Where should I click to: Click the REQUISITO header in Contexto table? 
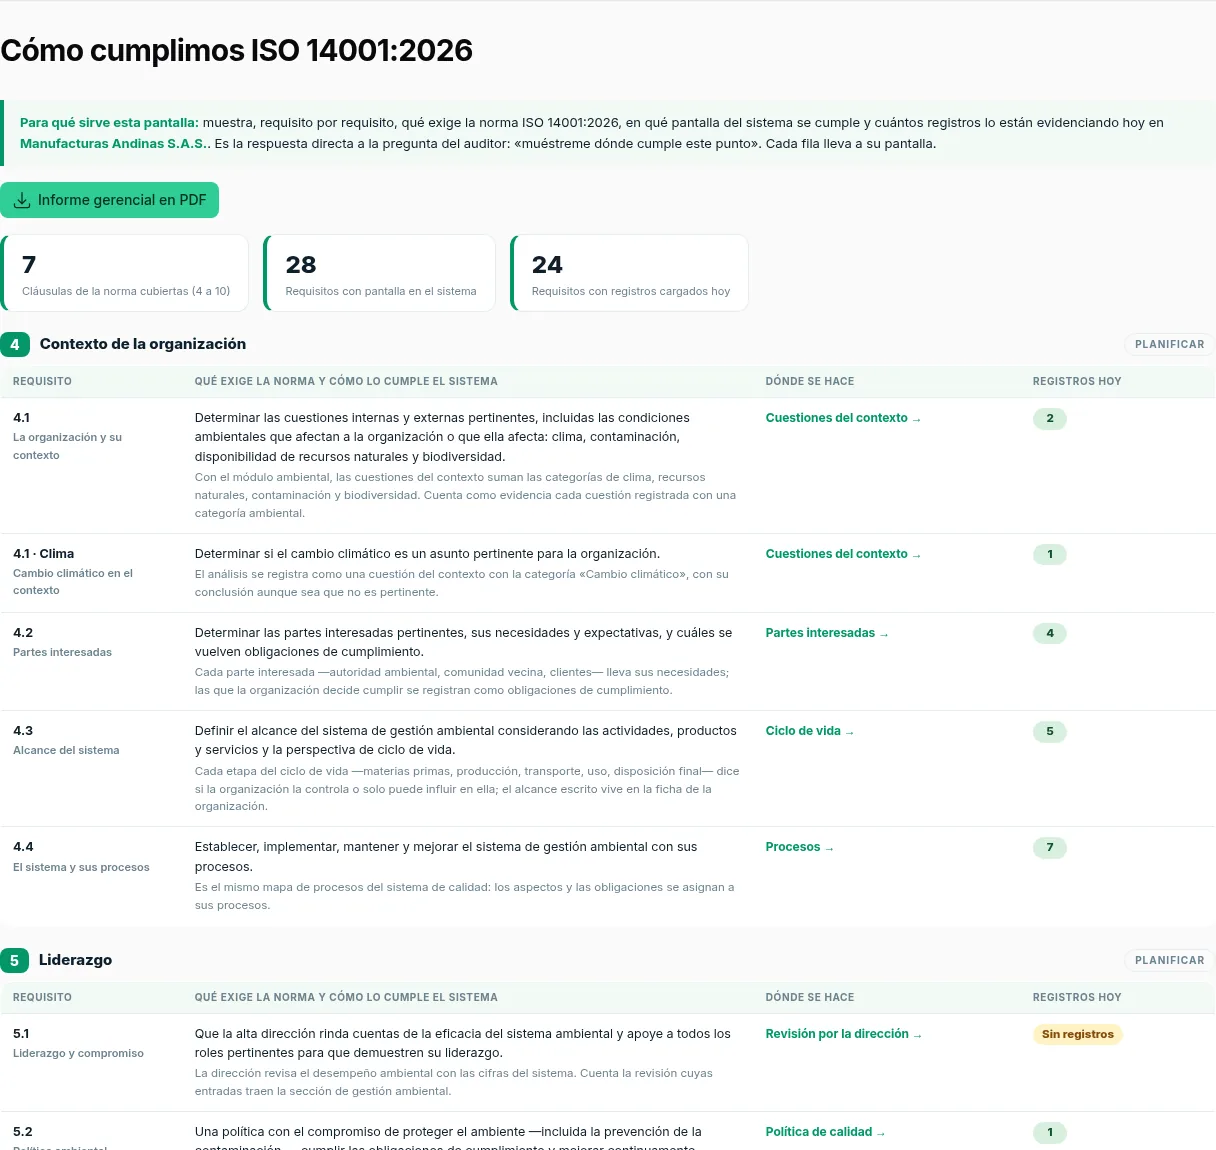[42, 381]
